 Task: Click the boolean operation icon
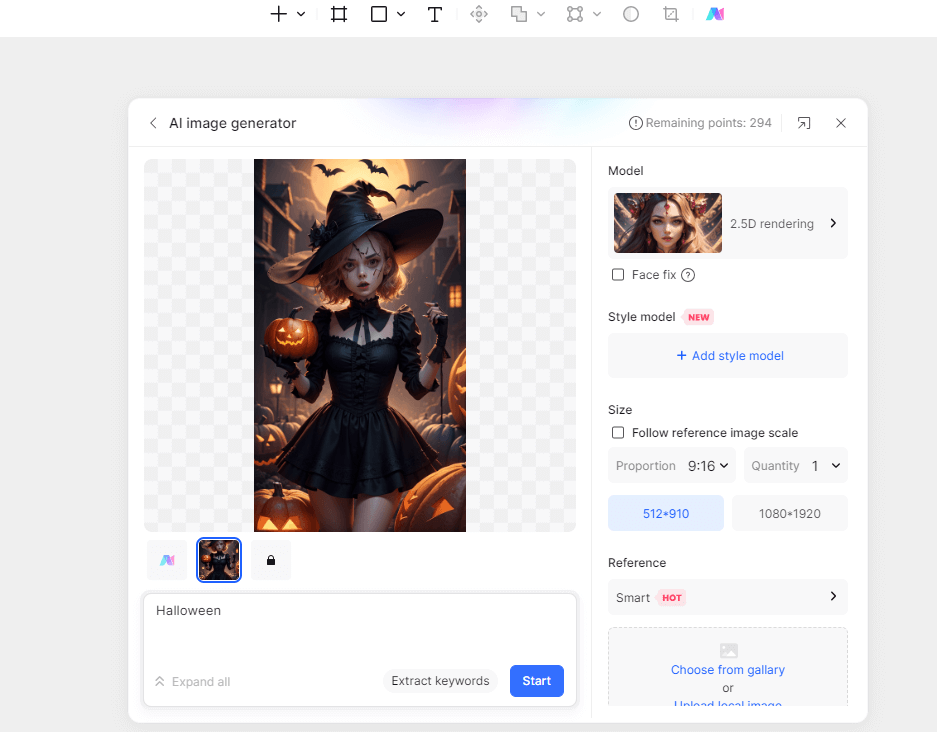pyautogui.click(x=519, y=14)
